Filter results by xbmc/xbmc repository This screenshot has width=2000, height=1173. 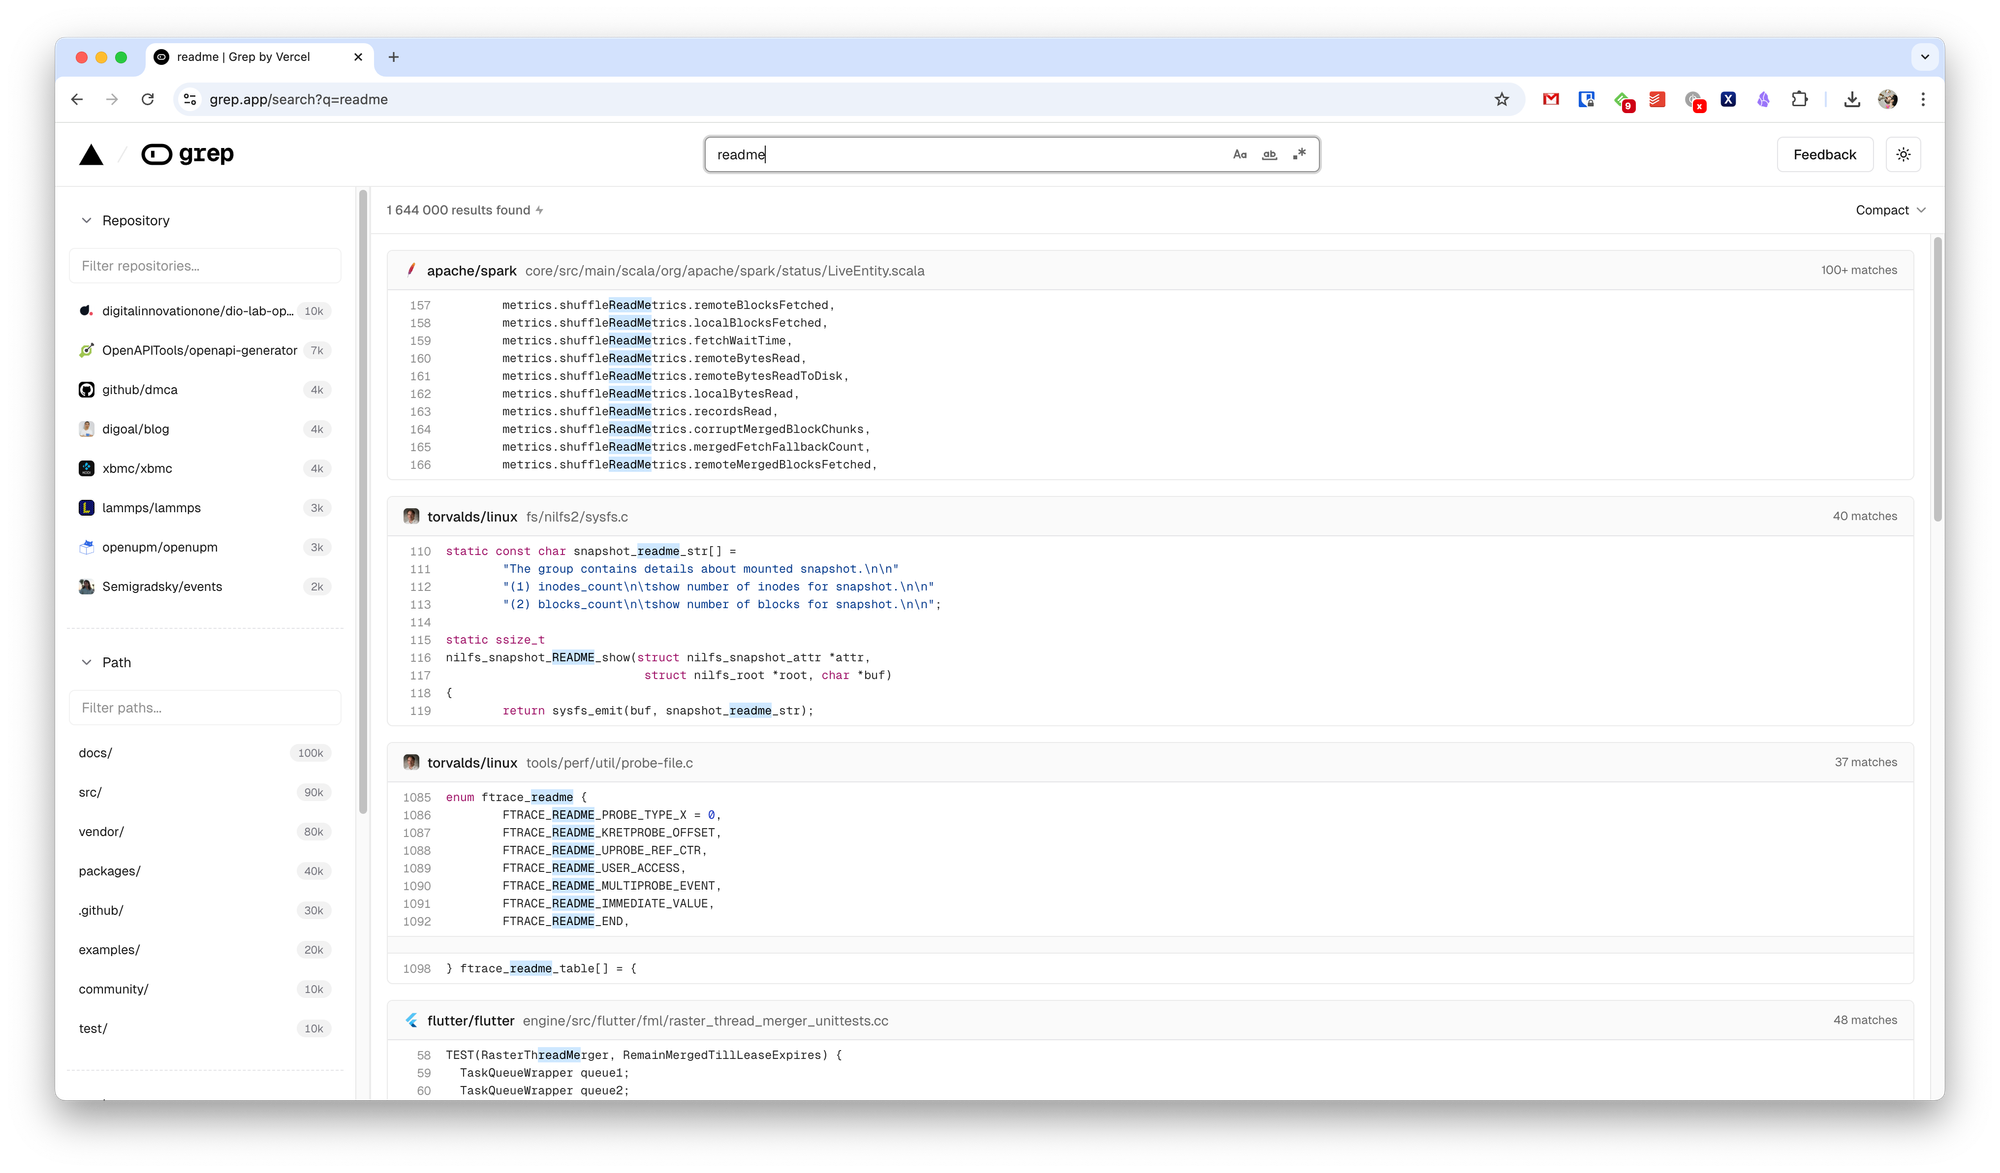pyautogui.click(x=137, y=469)
